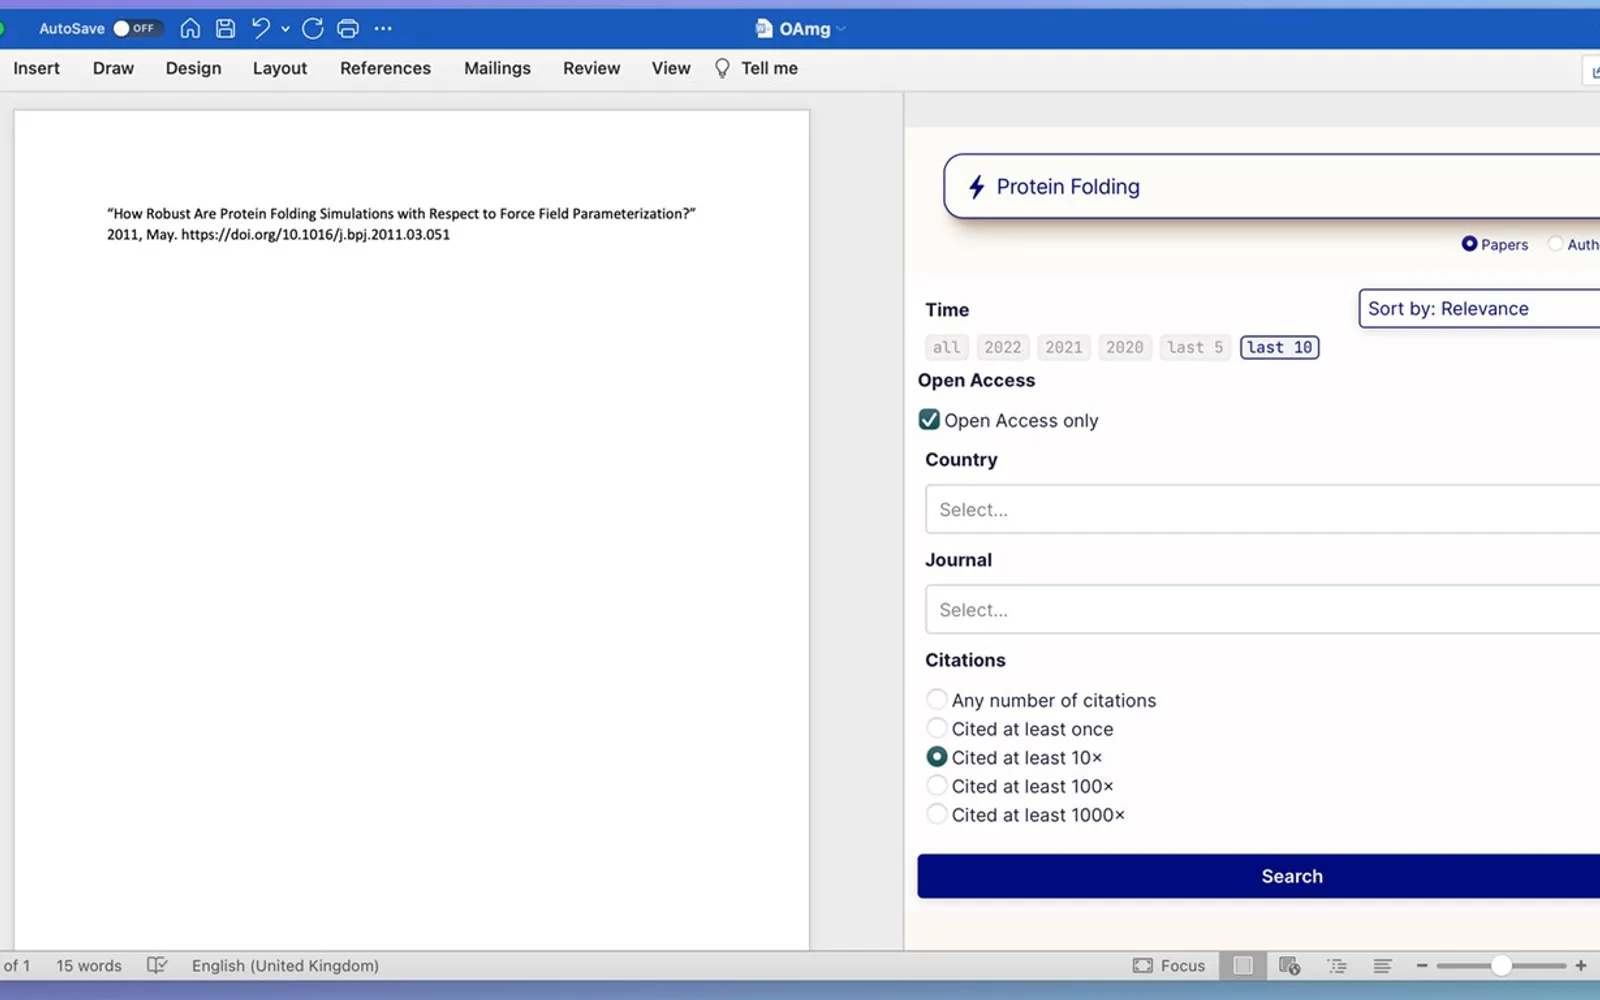The width and height of the screenshot is (1600, 1000).
Task: Undo the last action
Action: (x=261, y=28)
